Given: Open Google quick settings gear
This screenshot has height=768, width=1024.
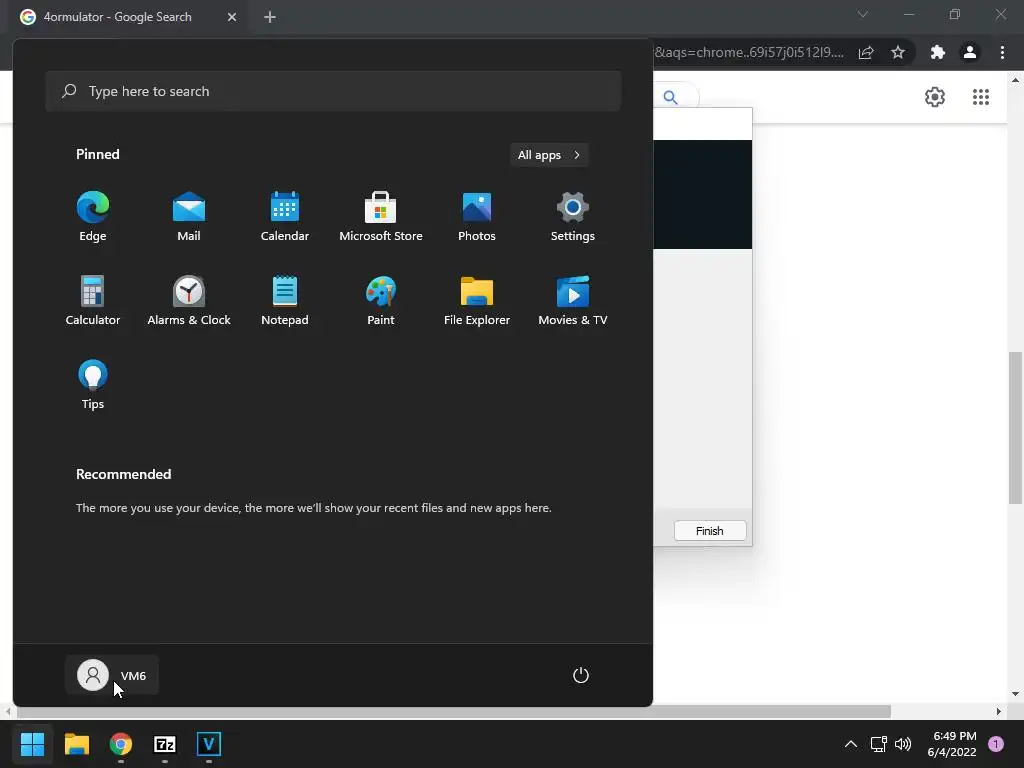Looking at the screenshot, I should tap(935, 97).
